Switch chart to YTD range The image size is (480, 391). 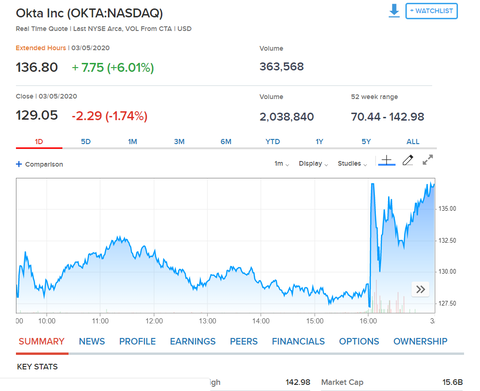click(273, 142)
